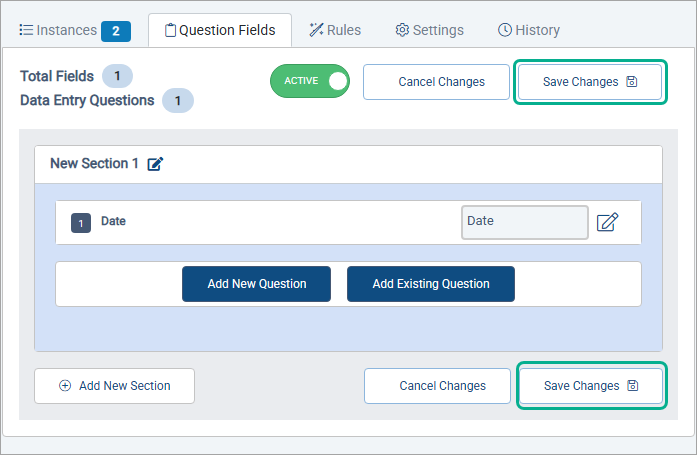Toggle the ACTIVE switch off
This screenshot has width=697, height=455.
coord(310,81)
